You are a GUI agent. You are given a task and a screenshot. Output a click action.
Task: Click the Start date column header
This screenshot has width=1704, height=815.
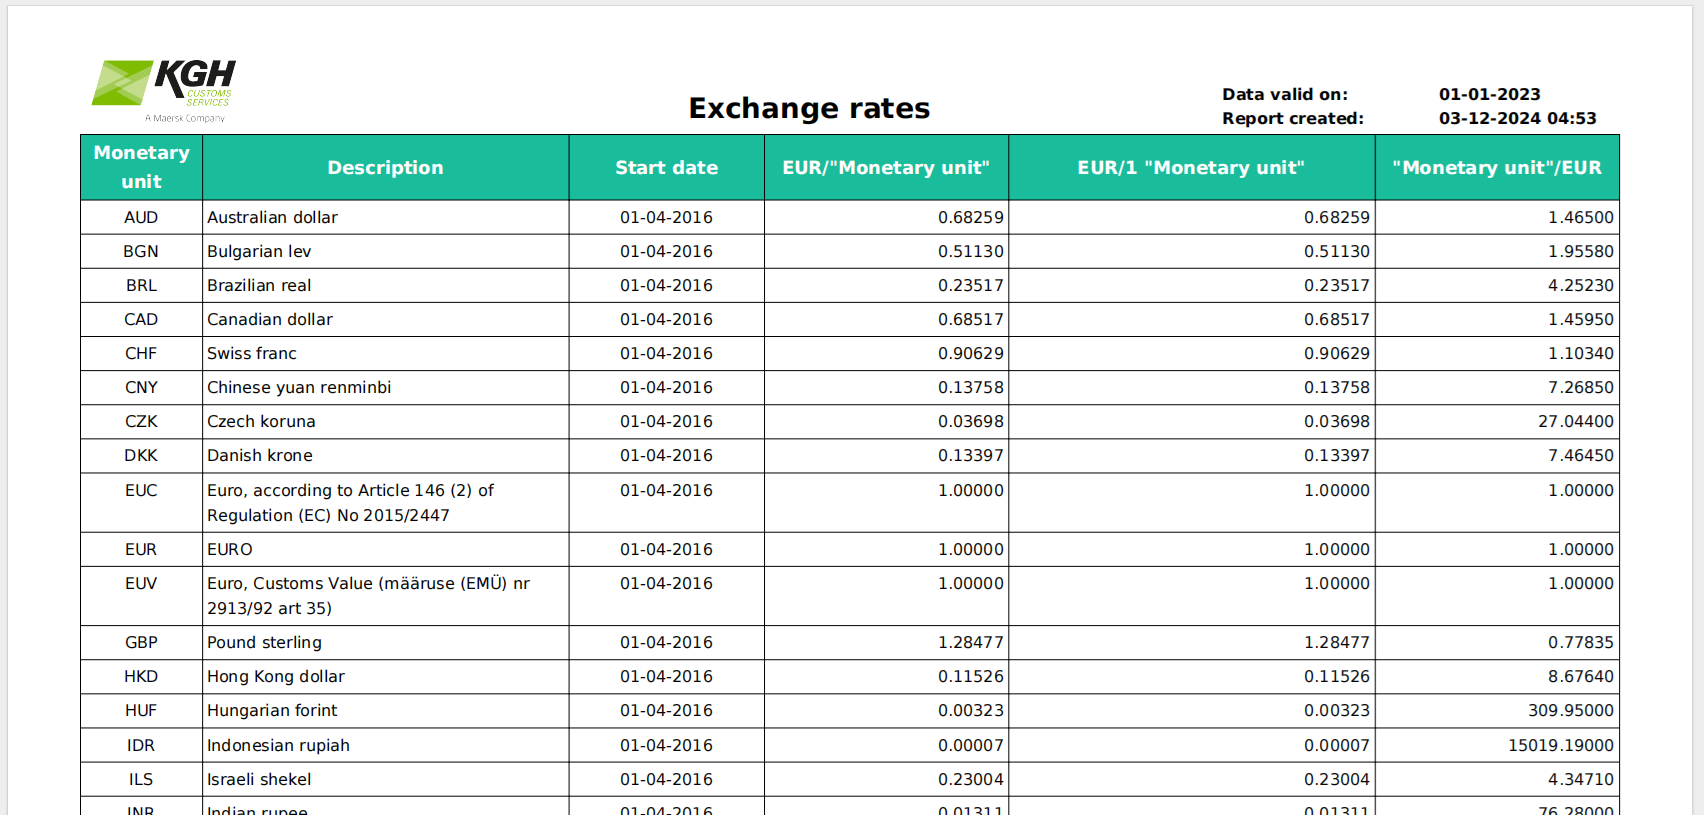pyautogui.click(x=666, y=168)
